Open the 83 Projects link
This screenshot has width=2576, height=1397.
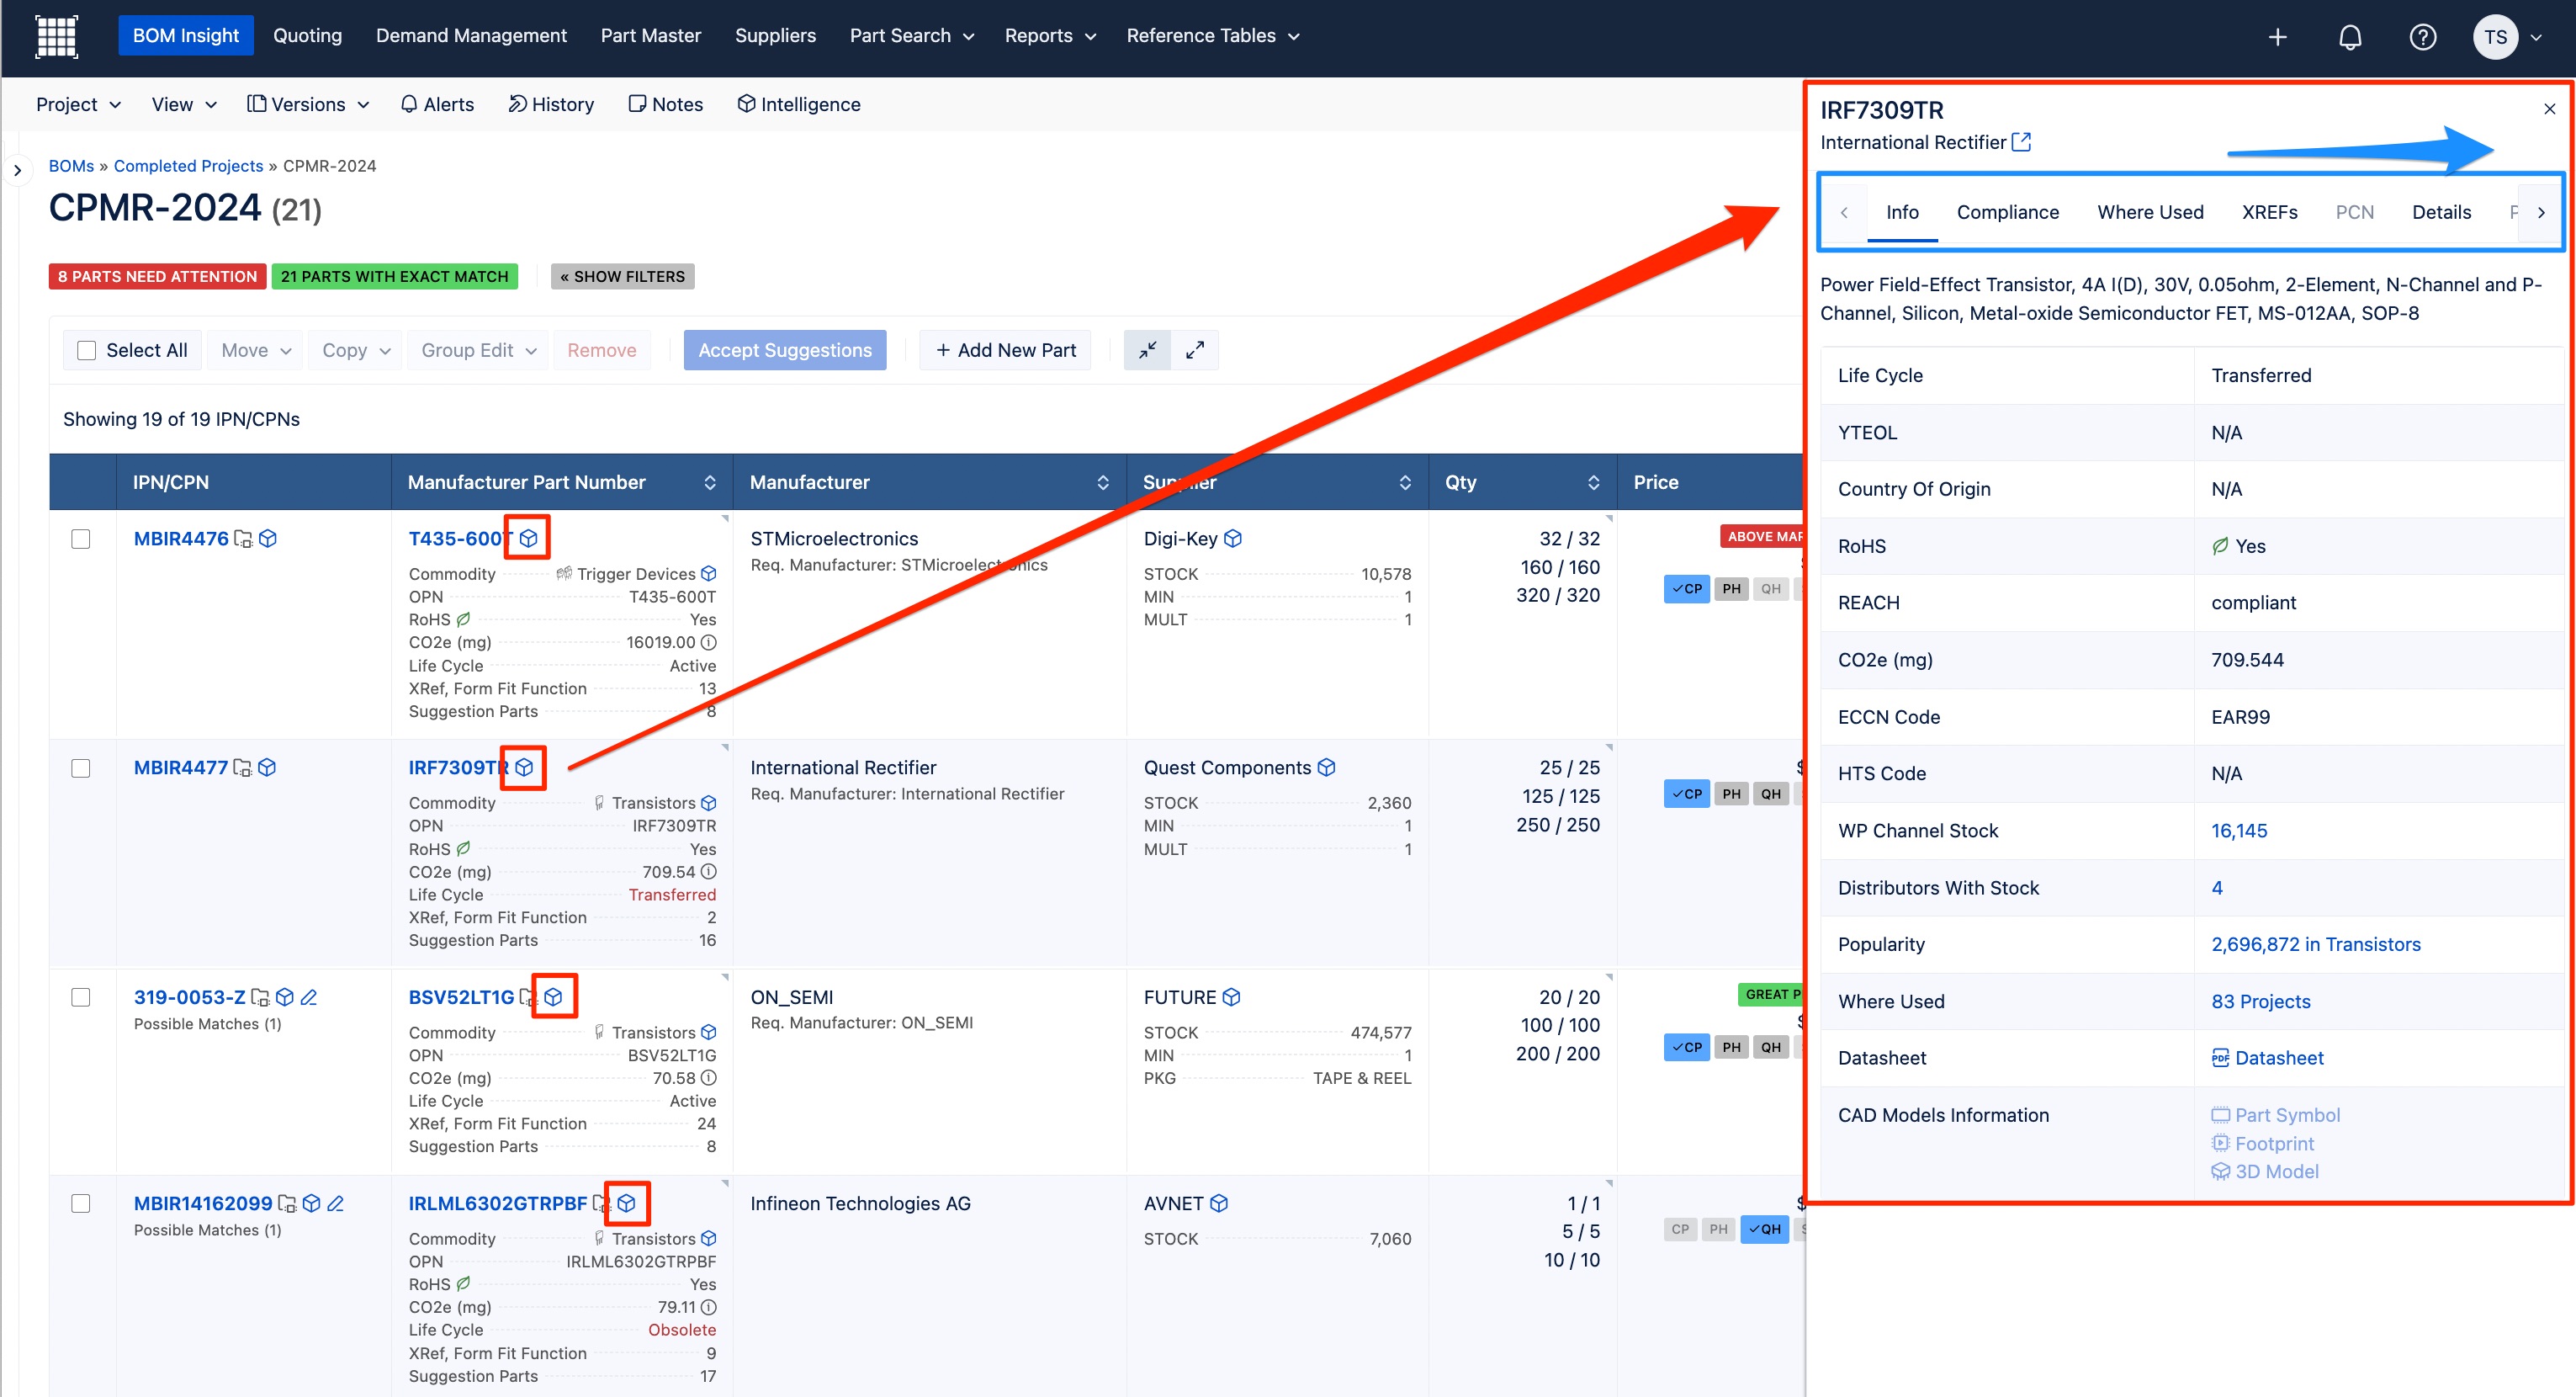2260,1001
